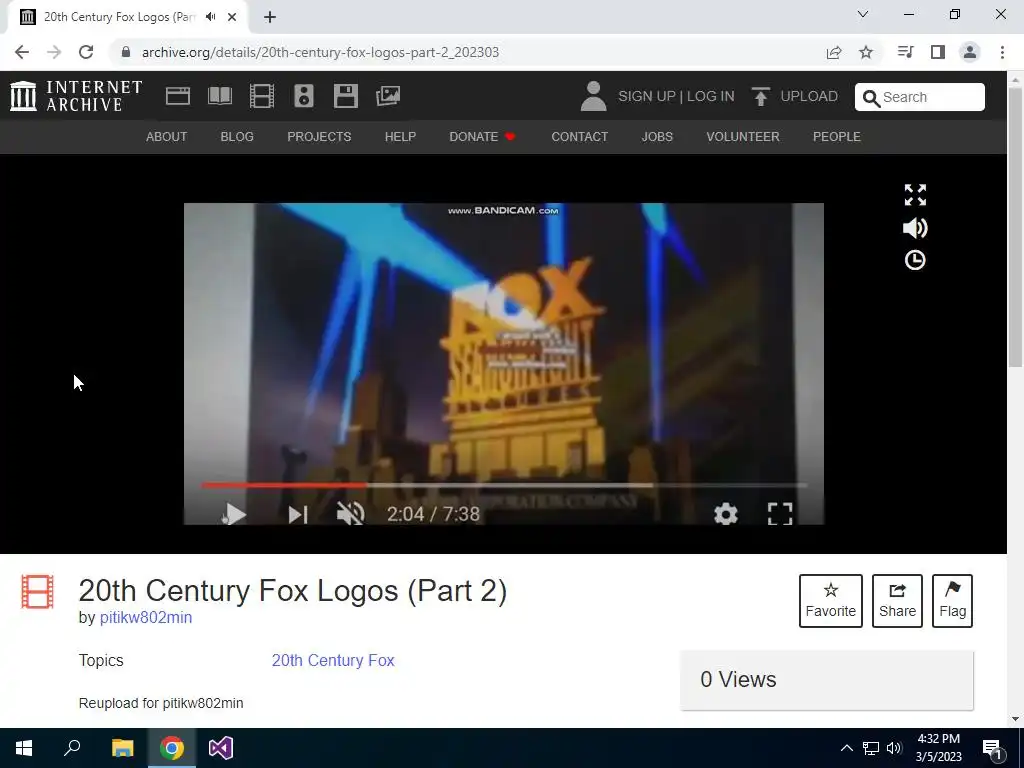Screen dimensions: 1024x768
Task: Open the JOBS menu item
Action: (657, 136)
